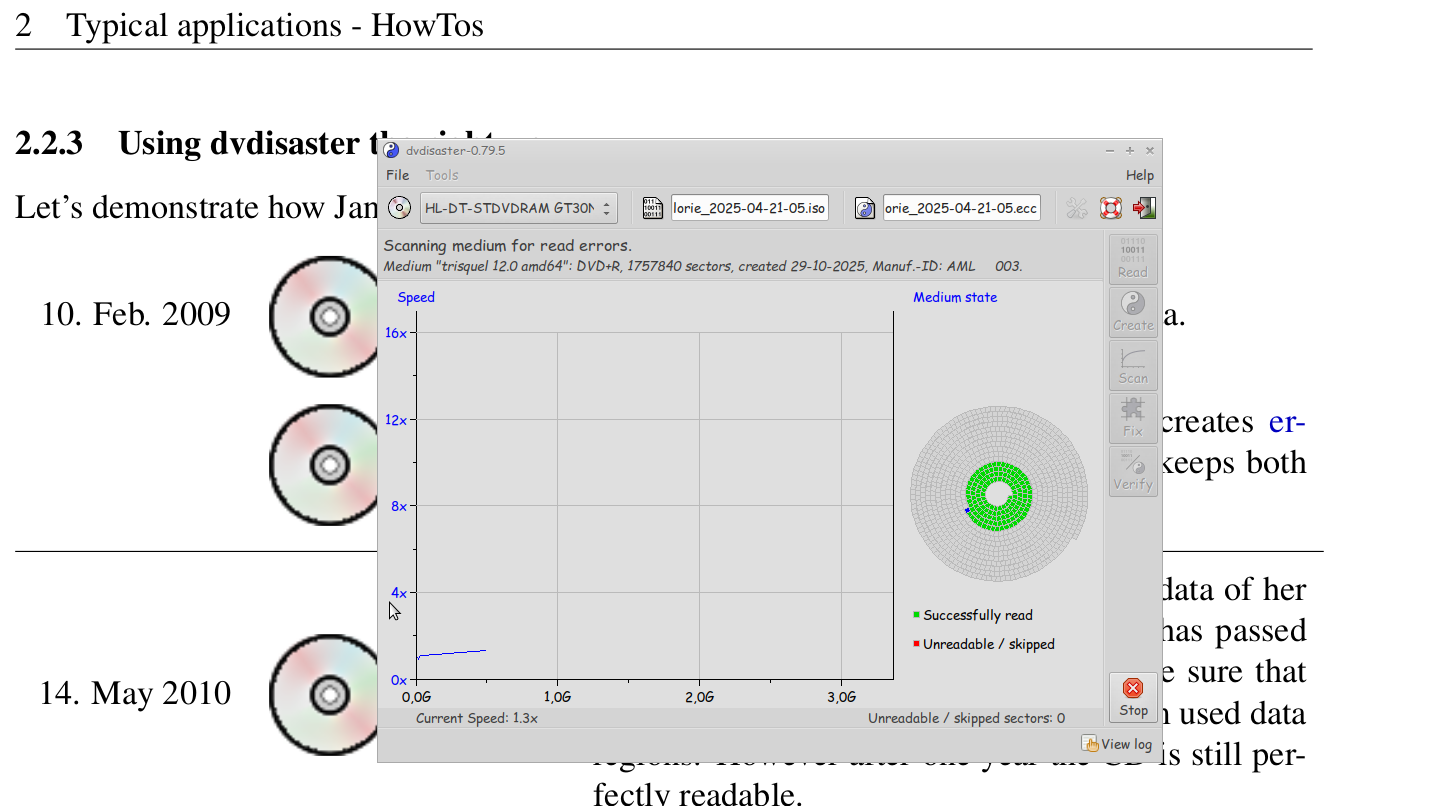1431x806 pixels.
Task: Click the CD drive icon in toolbar
Action: (399, 208)
